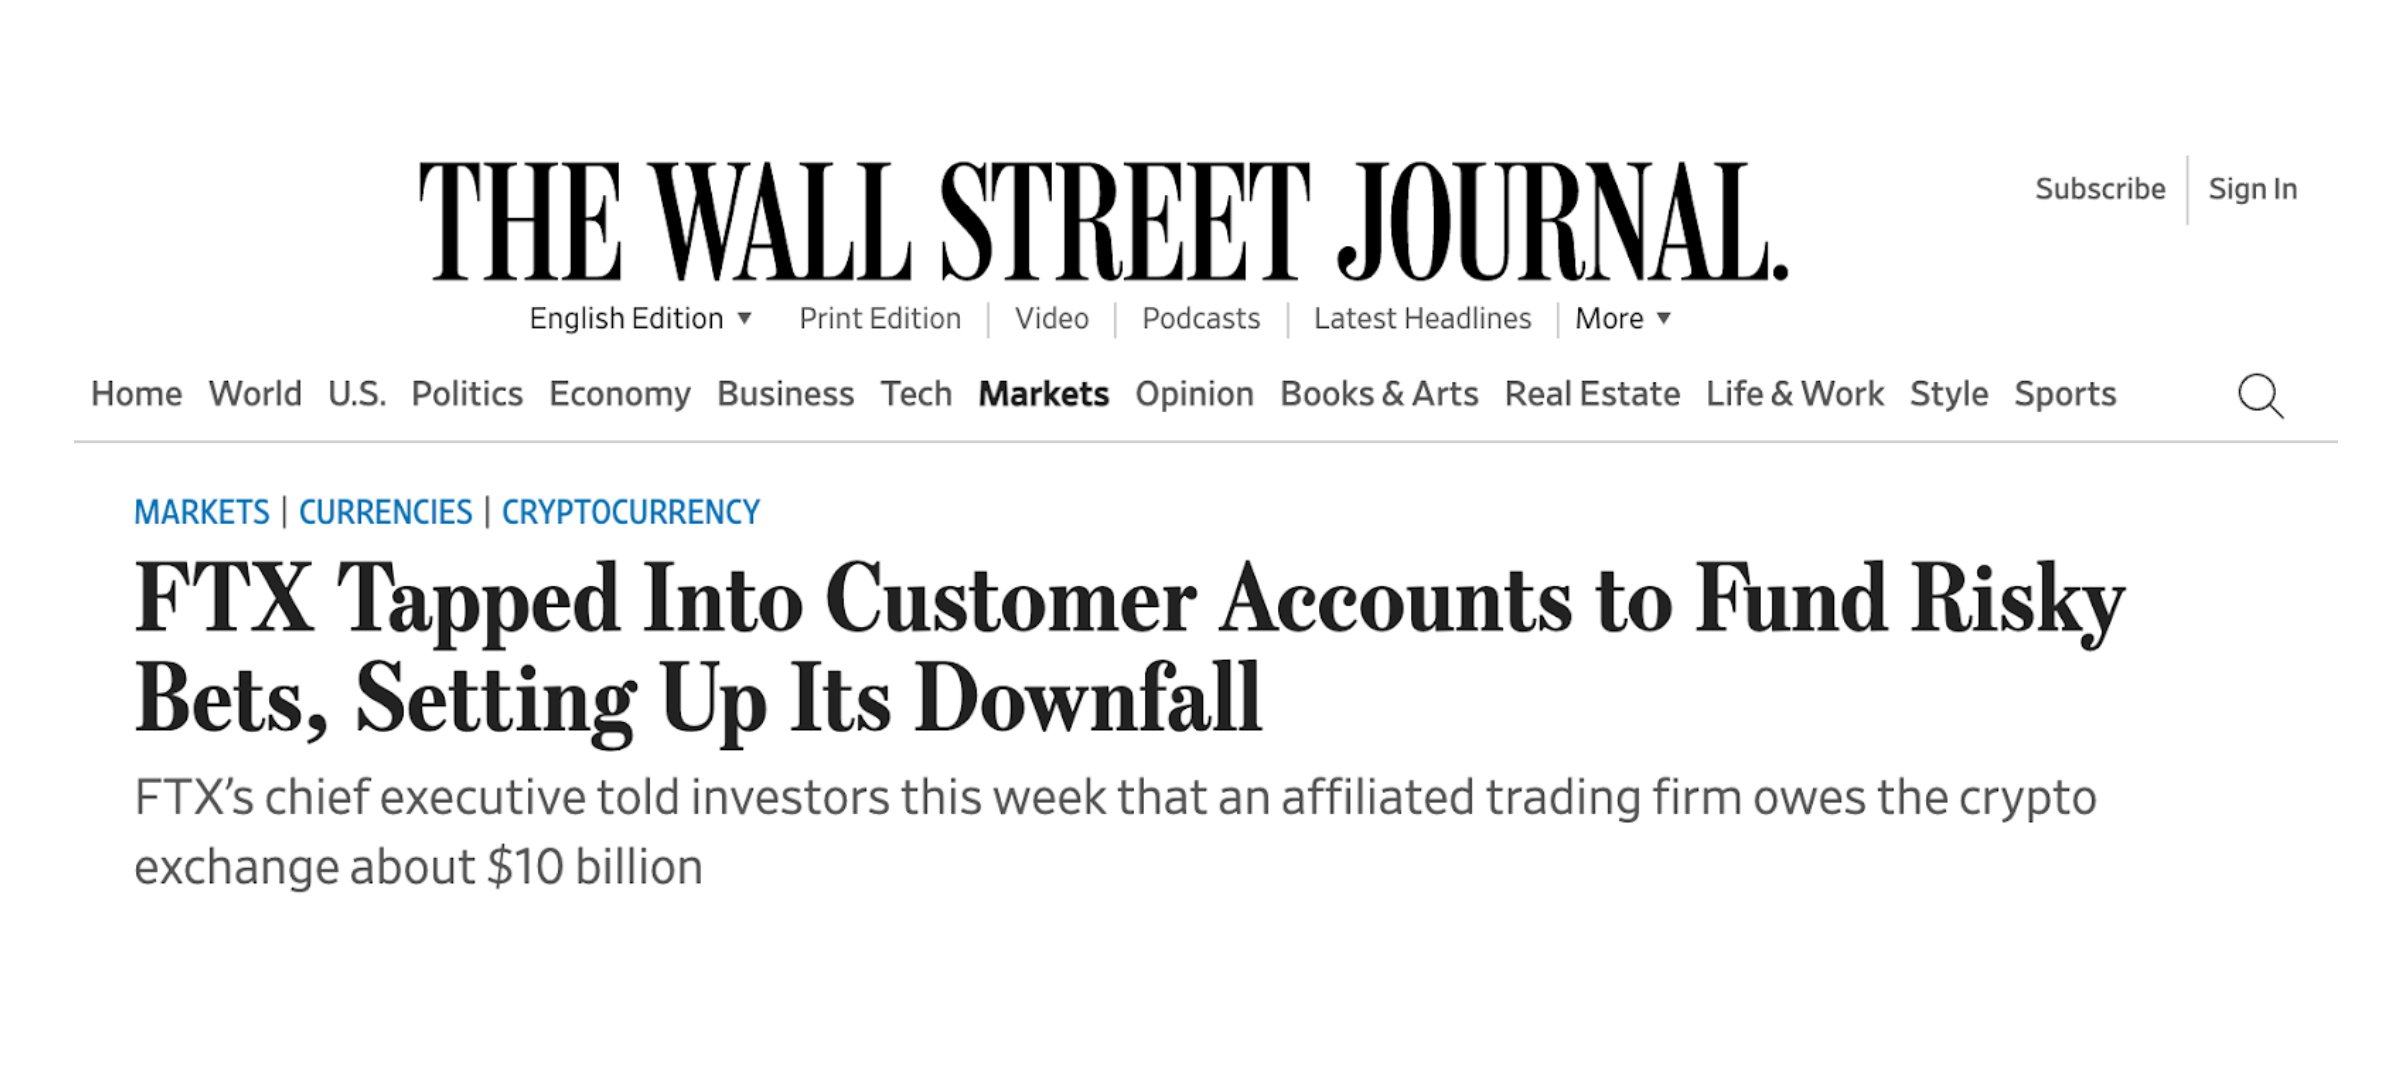Open the Print Edition link
2406x1086 pixels.
tap(879, 319)
